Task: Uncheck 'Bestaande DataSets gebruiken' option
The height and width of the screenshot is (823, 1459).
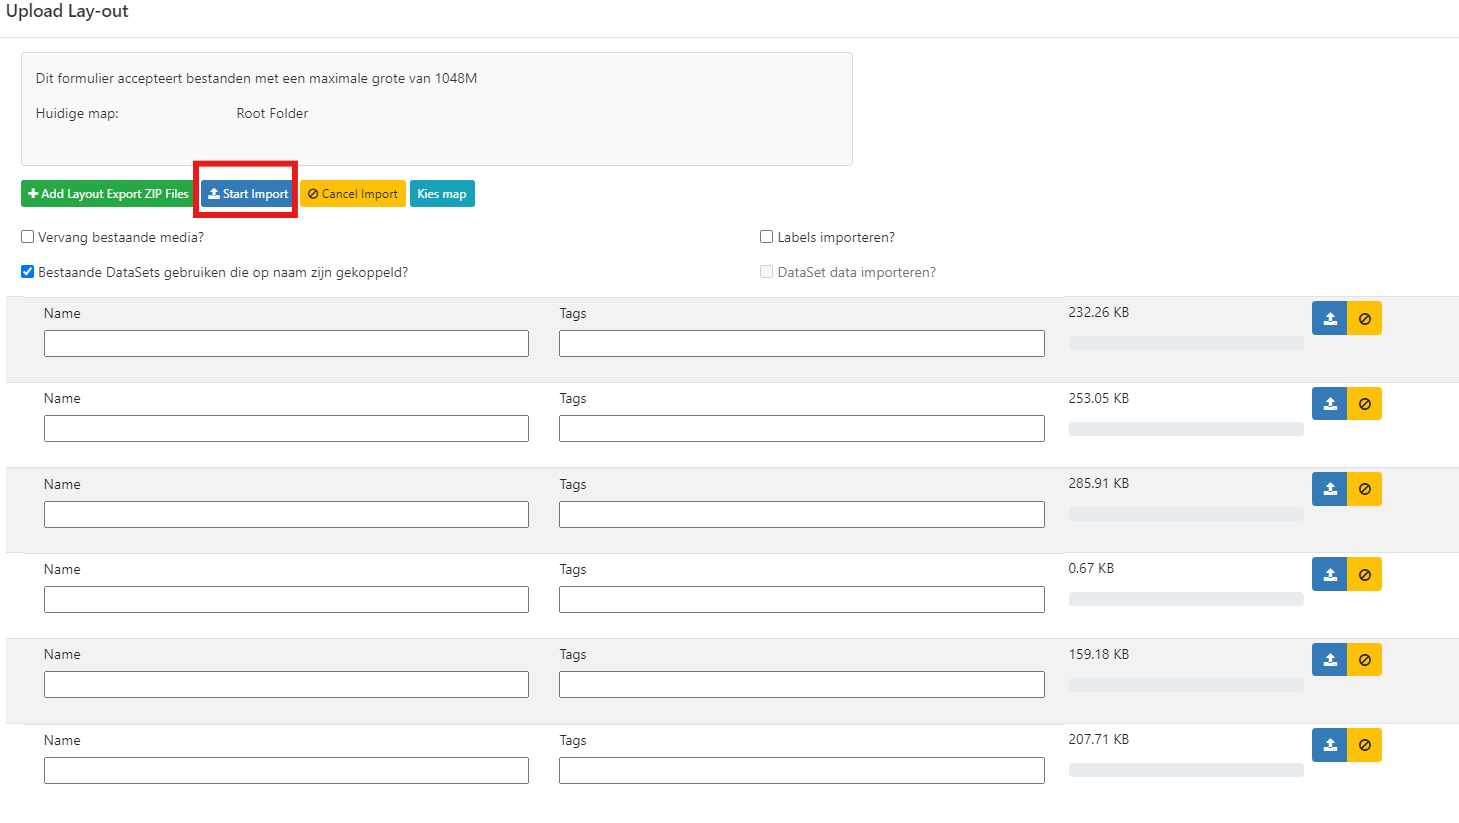Action: coord(28,272)
